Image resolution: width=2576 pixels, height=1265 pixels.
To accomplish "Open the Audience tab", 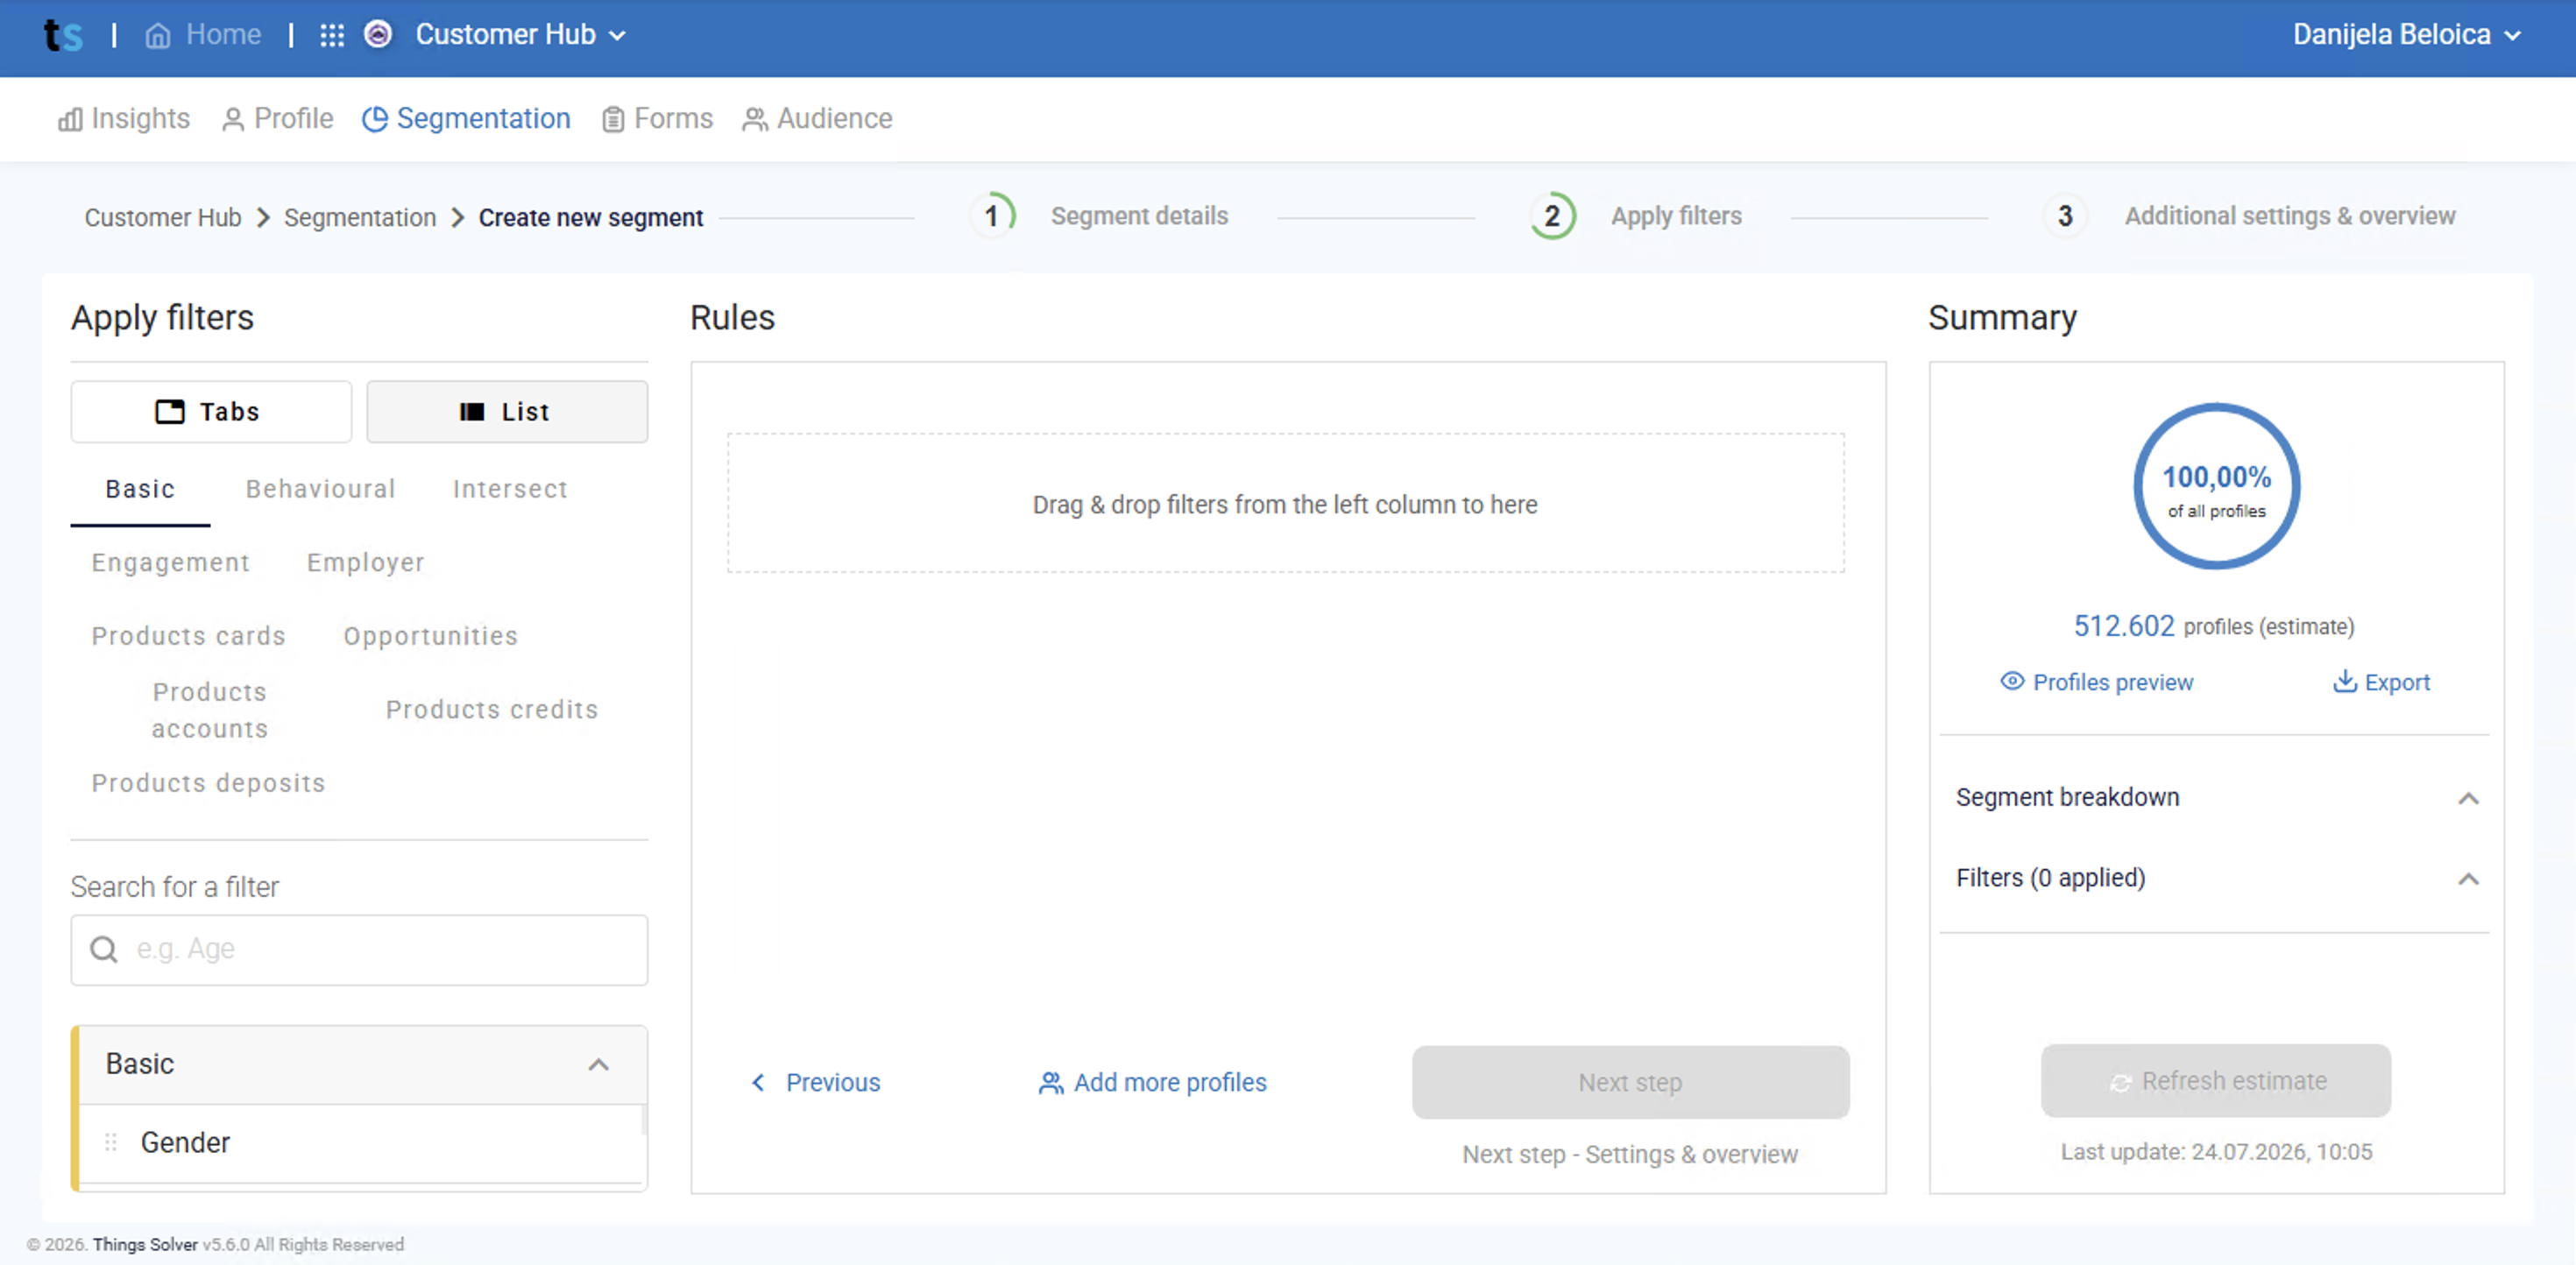I will click(817, 119).
